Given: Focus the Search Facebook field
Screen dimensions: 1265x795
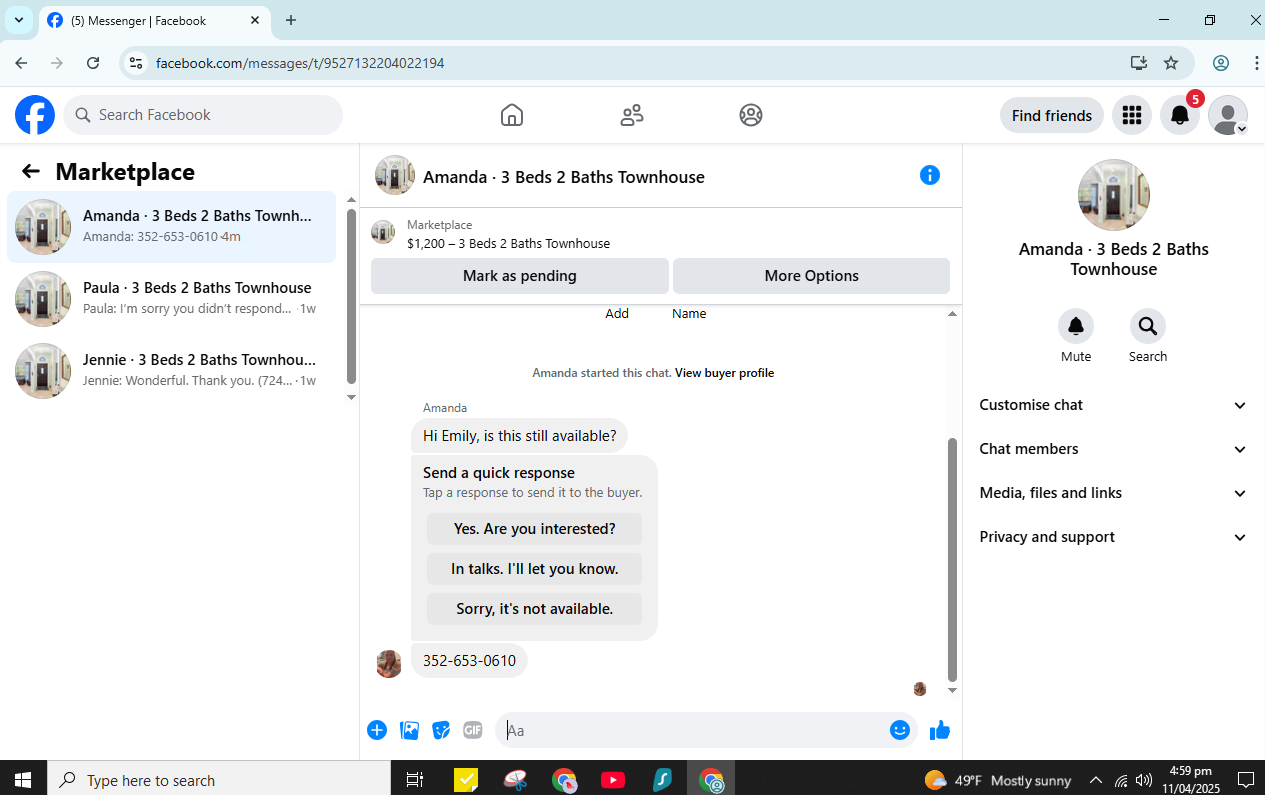Looking at the screenshot, I should (x=203, y=115).
